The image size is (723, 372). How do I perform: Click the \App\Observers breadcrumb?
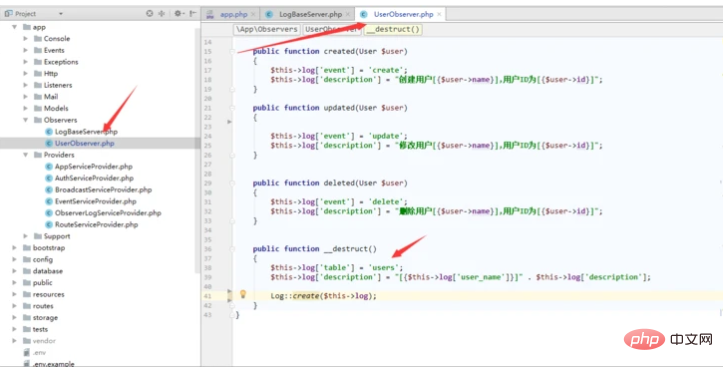pos(267,29)
